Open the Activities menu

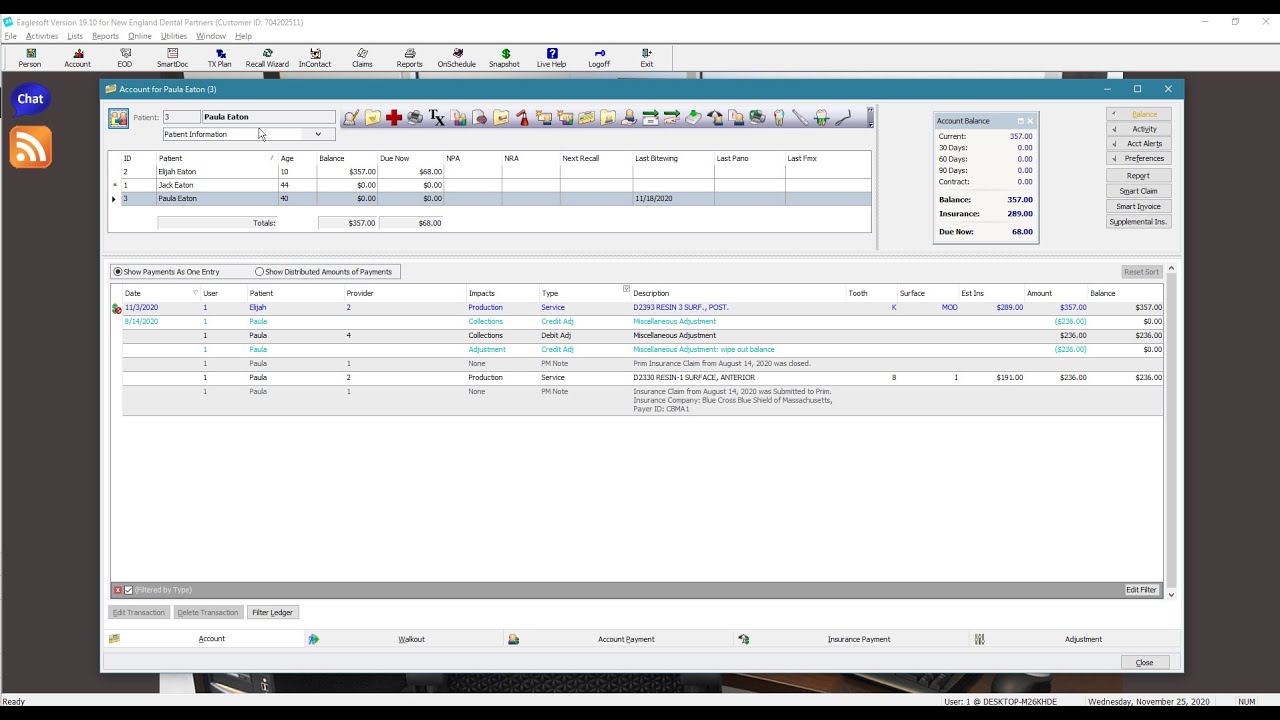(42, 36)
